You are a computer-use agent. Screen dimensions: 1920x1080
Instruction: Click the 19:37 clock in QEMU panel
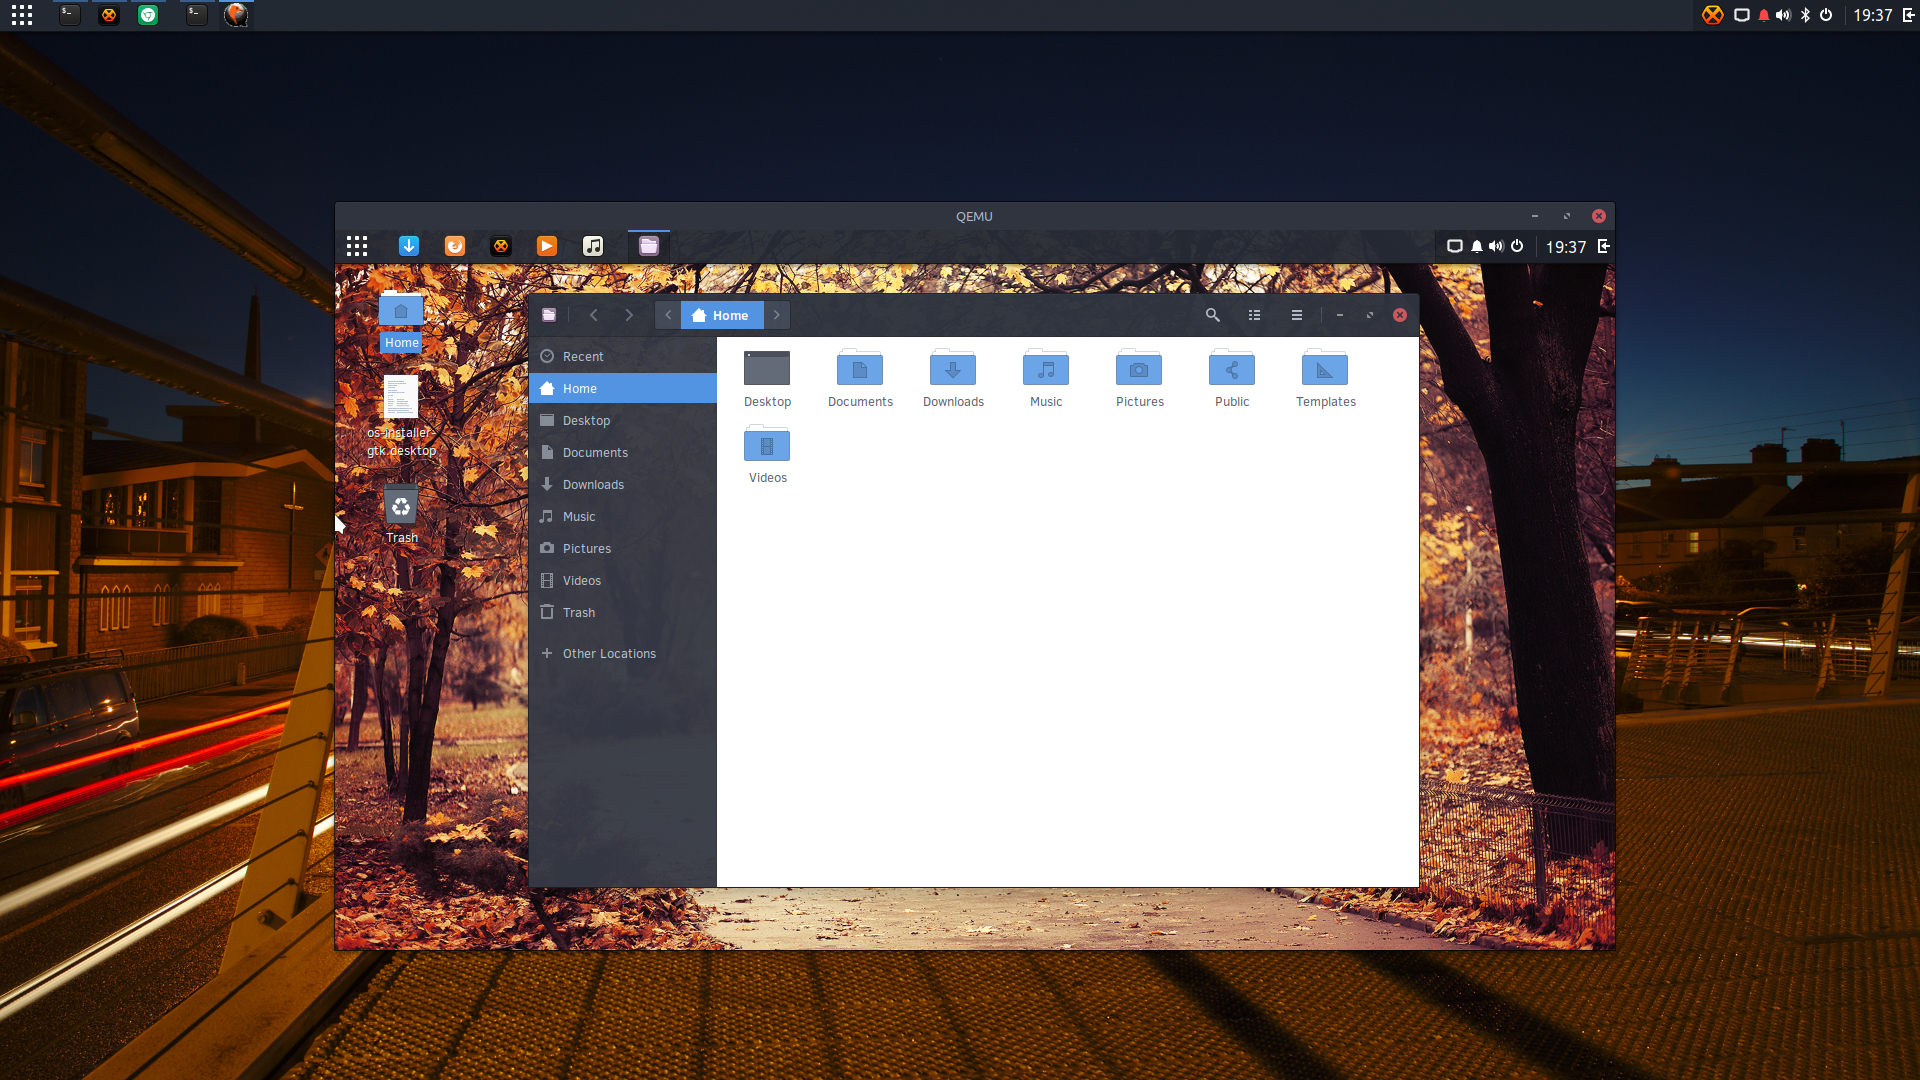[1566, 247]
